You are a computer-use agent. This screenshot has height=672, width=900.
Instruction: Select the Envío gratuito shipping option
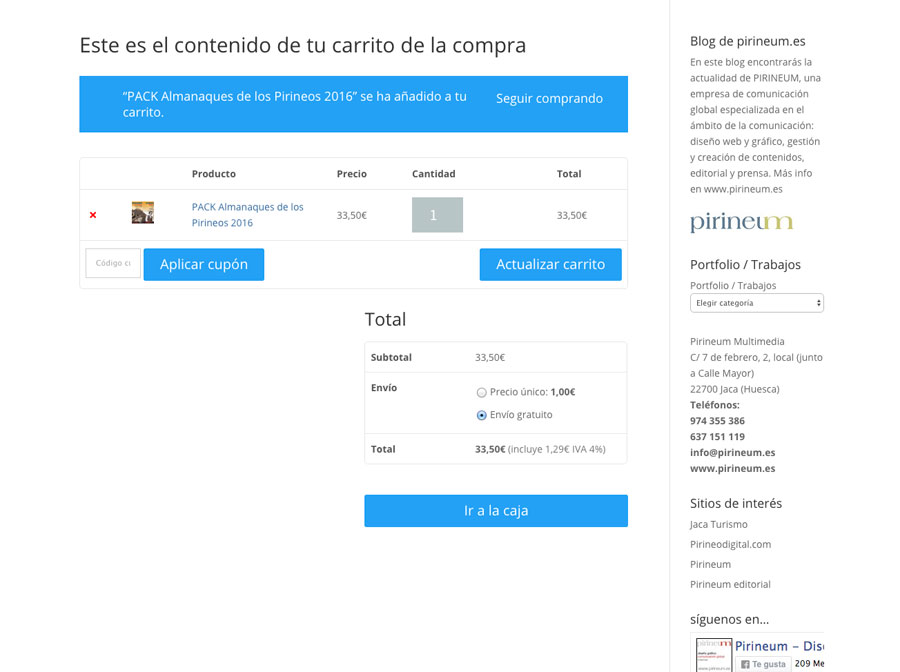(x=482, y=415)
